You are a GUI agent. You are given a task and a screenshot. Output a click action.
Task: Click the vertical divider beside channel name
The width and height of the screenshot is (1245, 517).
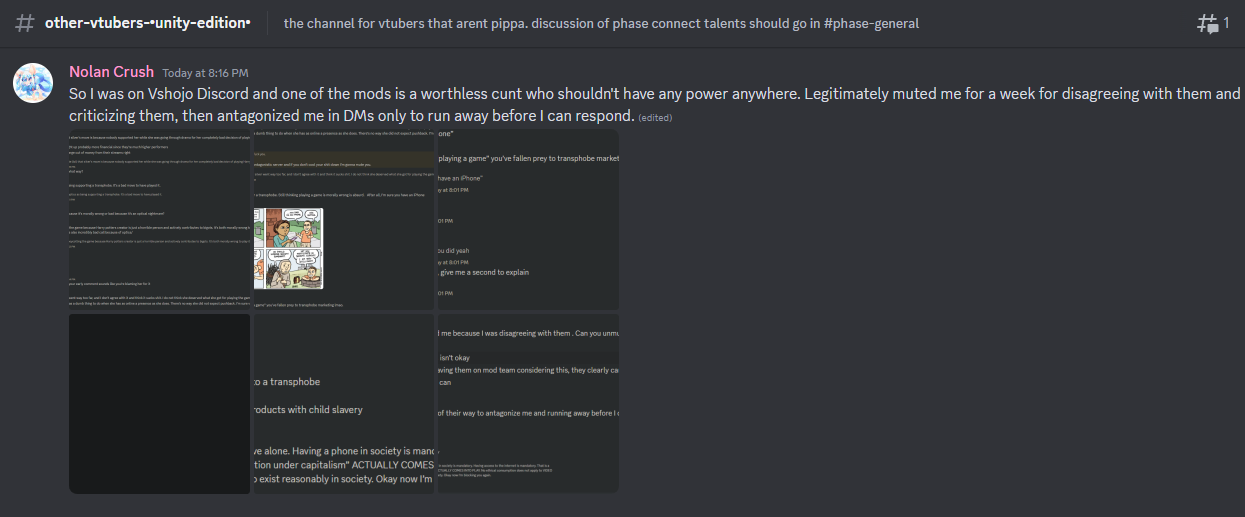pos(268,23)
